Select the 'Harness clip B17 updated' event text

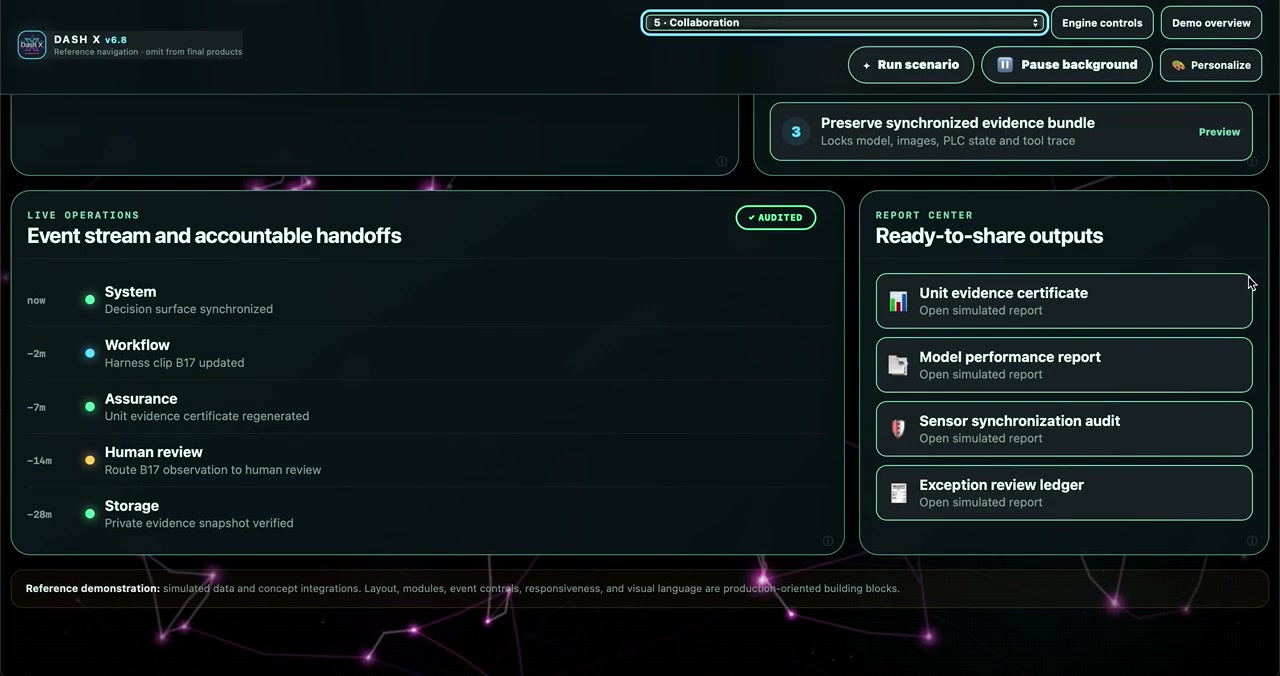tap(175, 363)
